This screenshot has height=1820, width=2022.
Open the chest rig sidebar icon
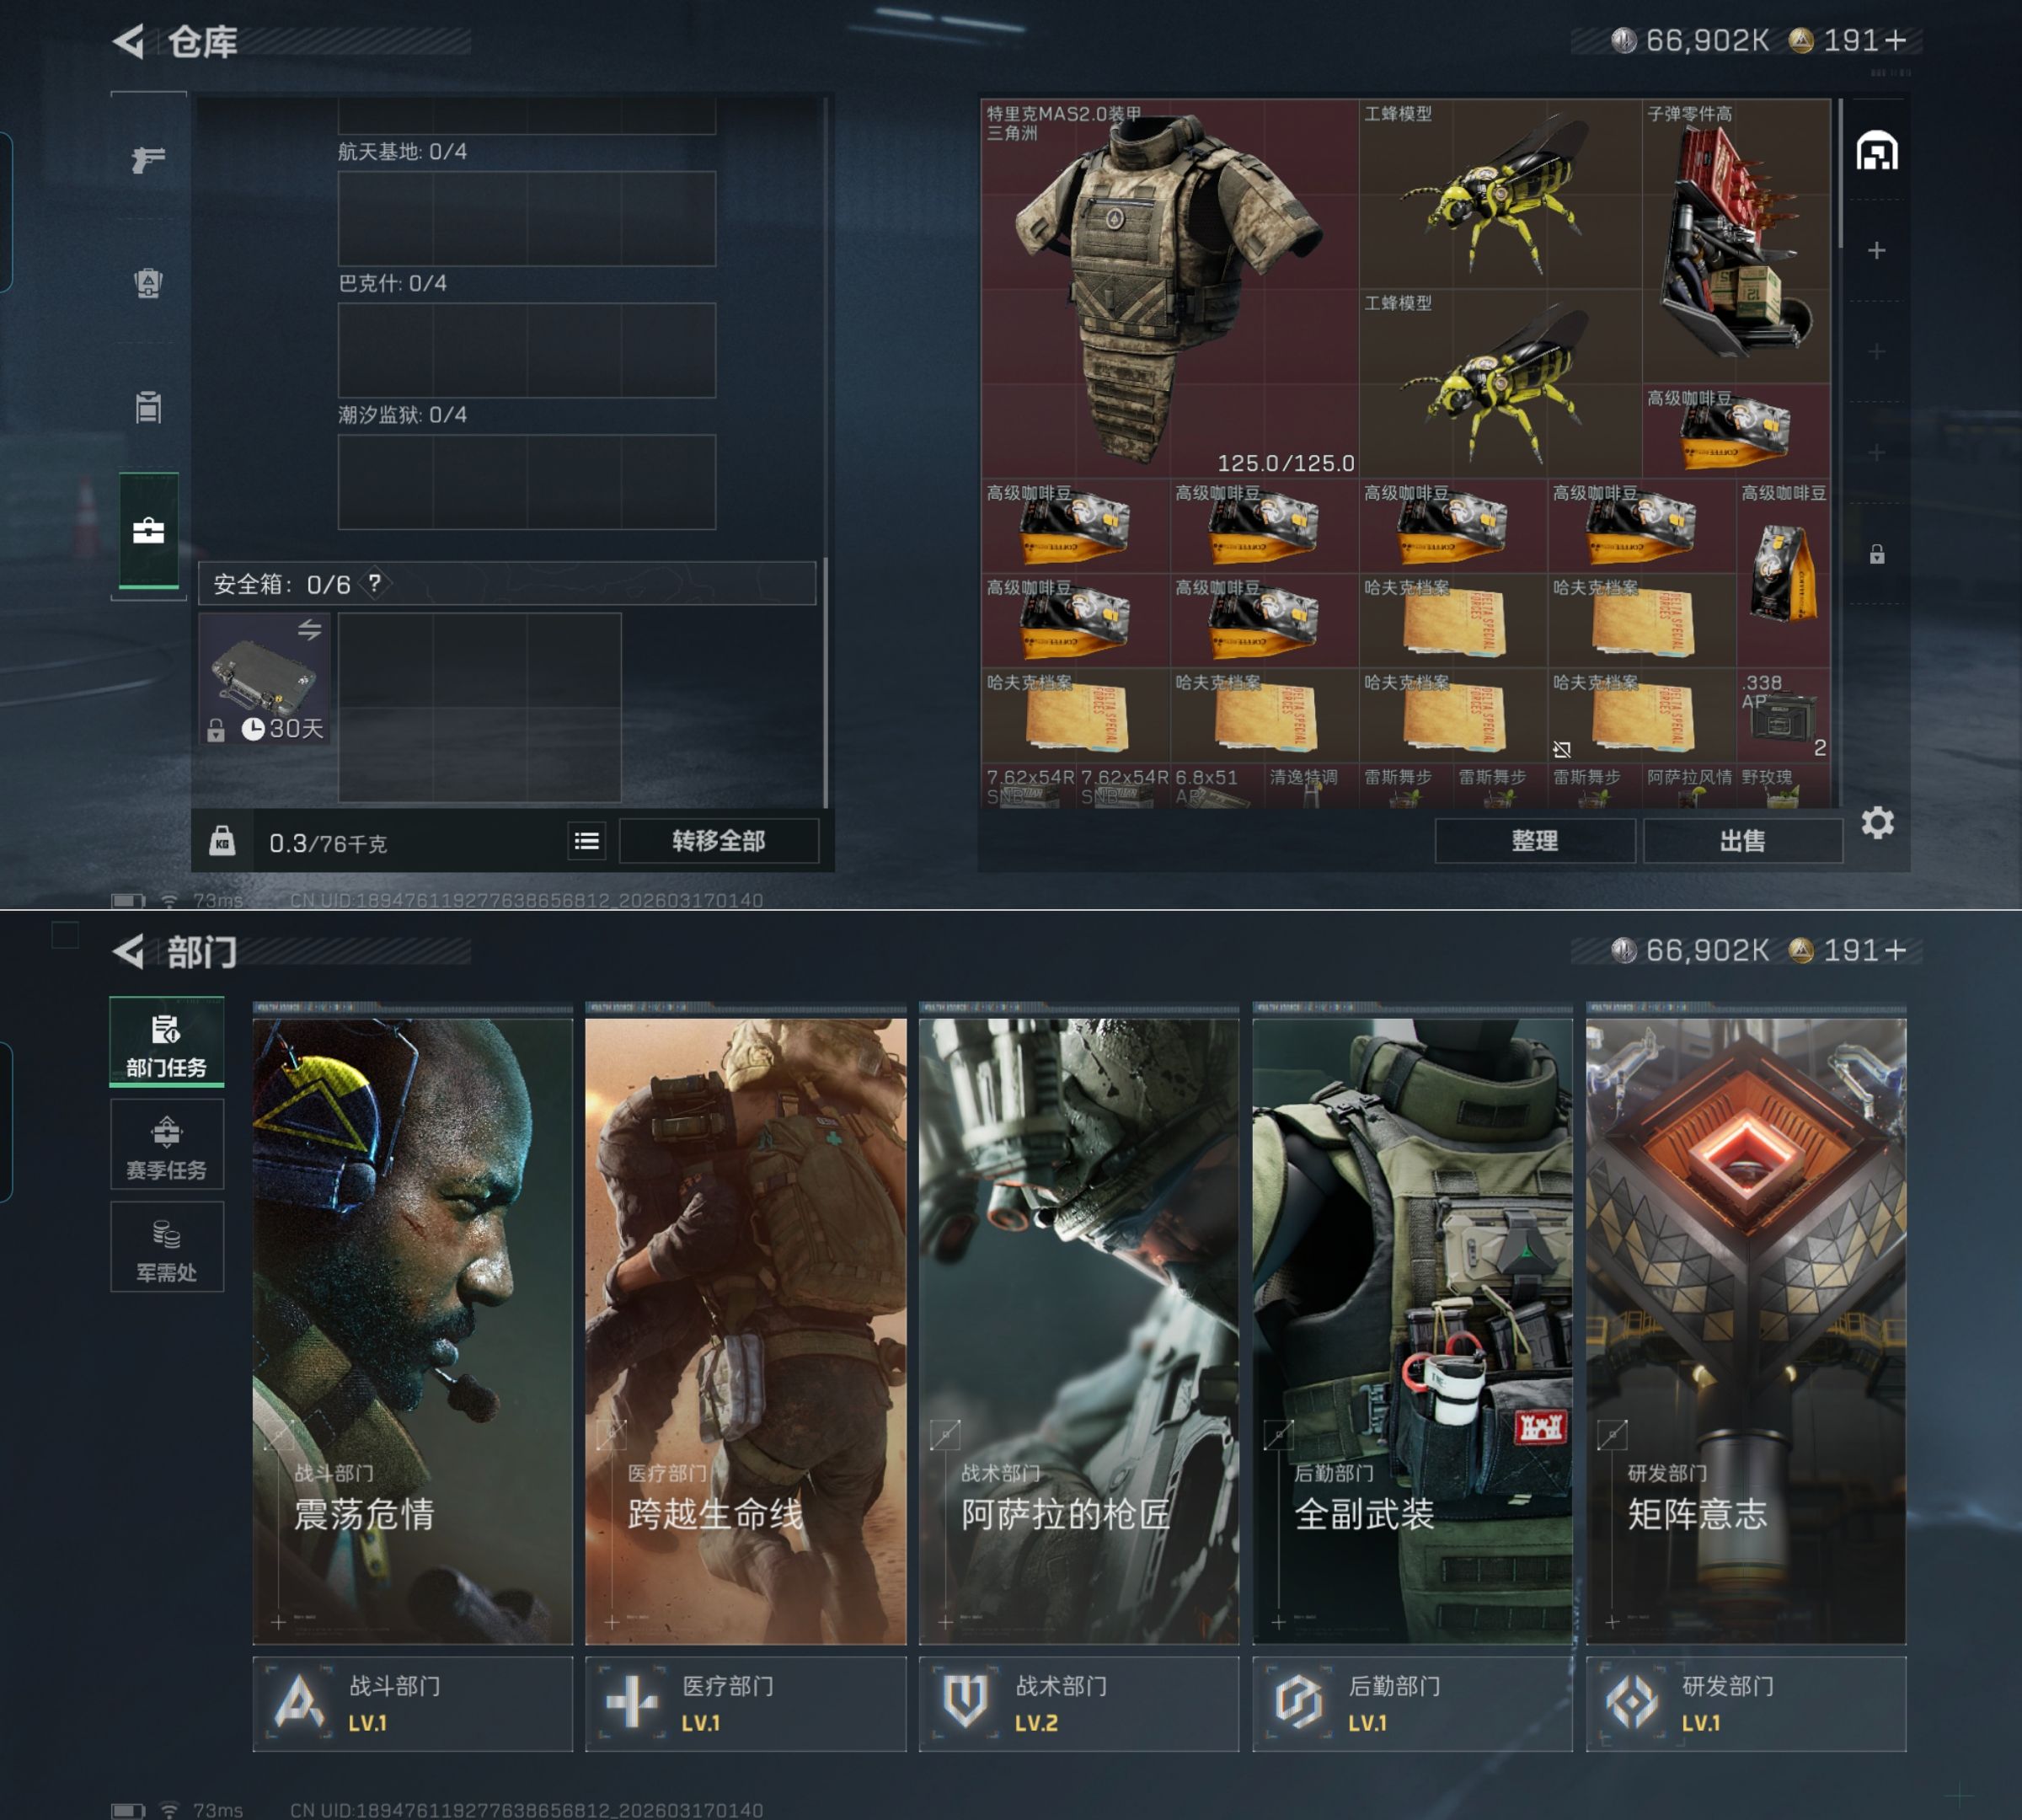(x=148, y=407)
